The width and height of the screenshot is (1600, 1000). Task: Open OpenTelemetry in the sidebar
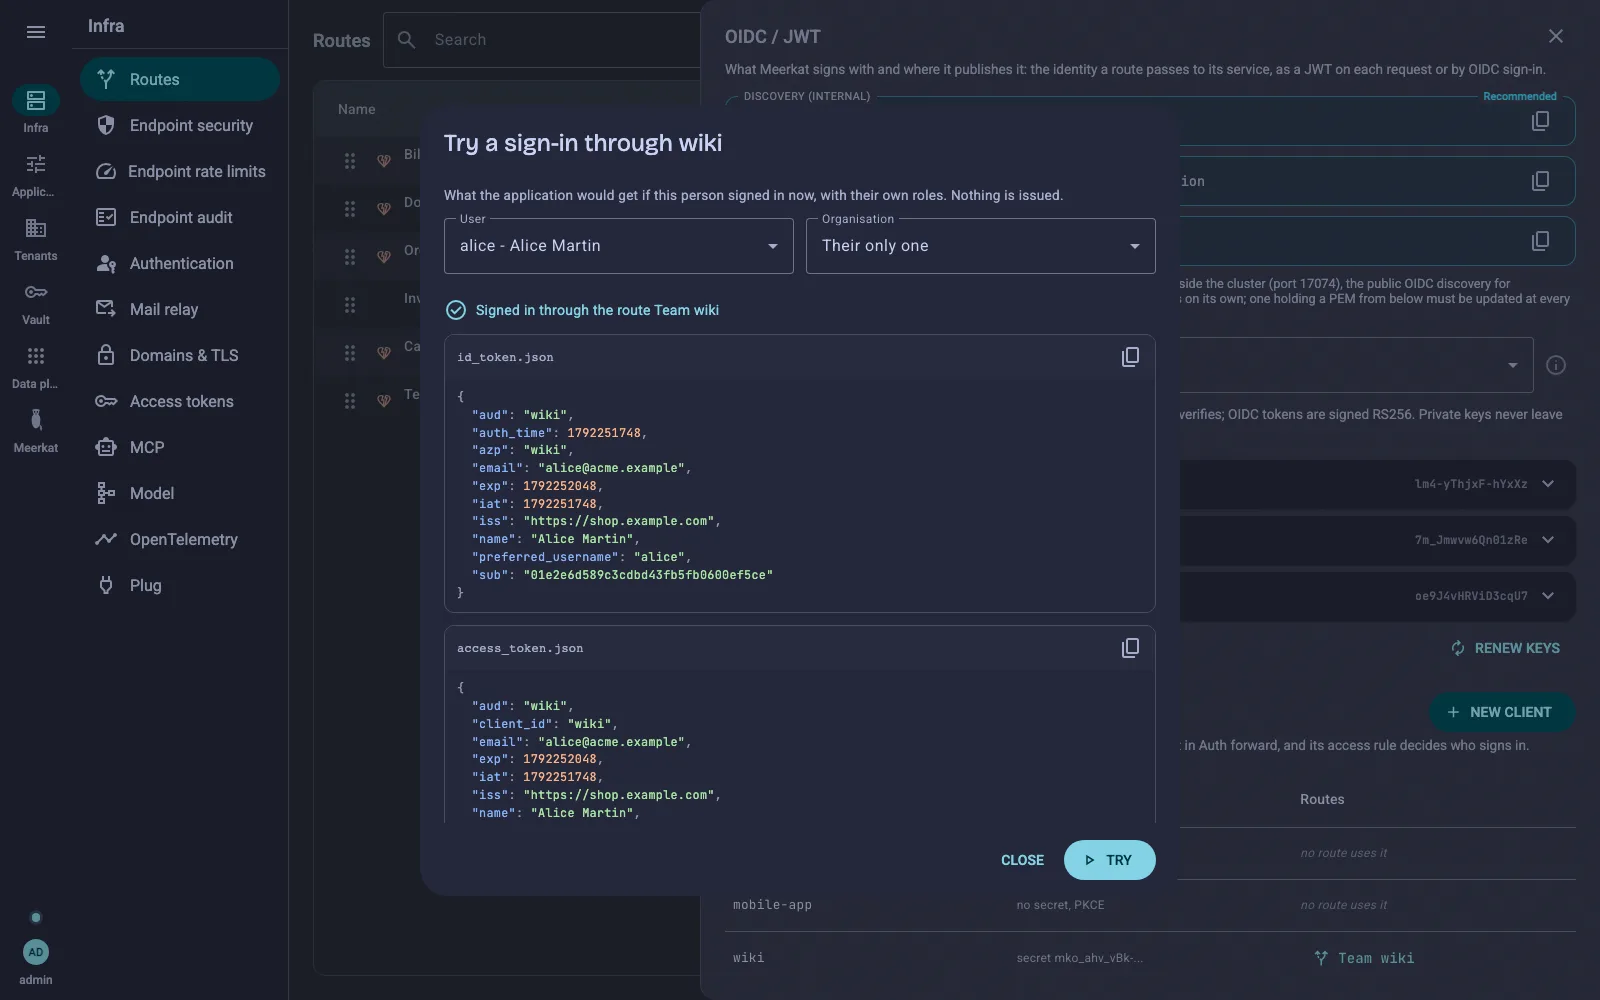point(180,539)
